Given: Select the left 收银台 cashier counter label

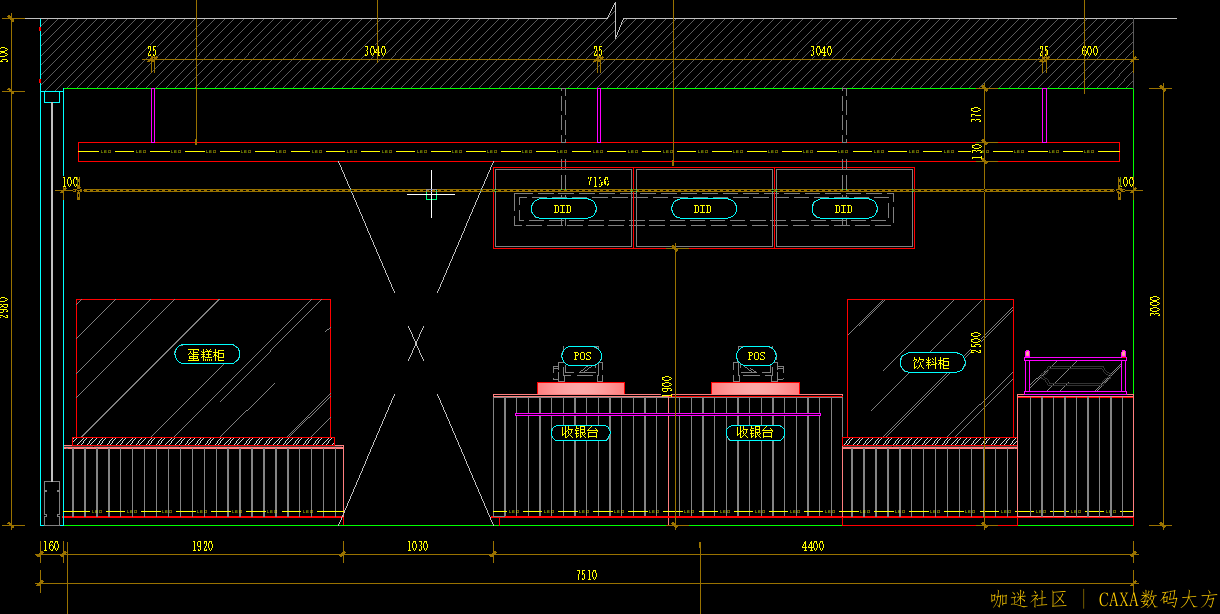Looking at the screenshot, I should tap(581, 432).
